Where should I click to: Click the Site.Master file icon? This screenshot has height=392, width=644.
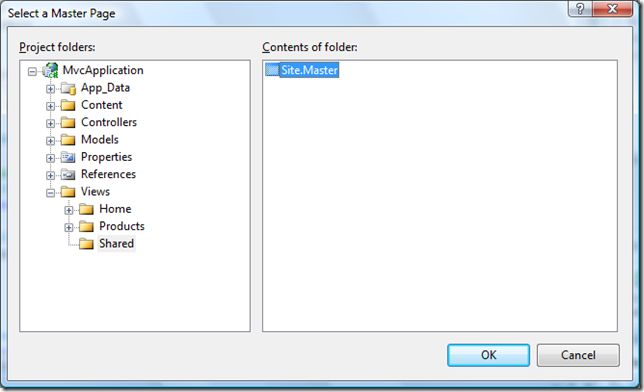click(271, 70)
